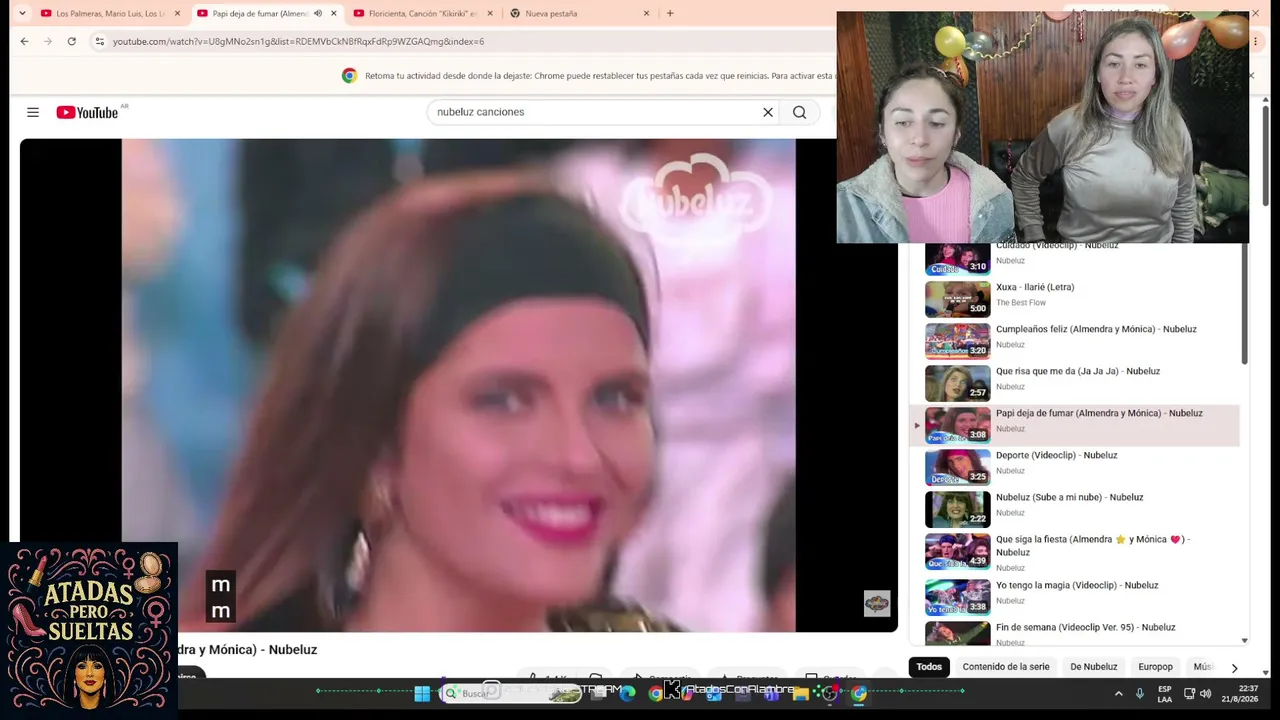Open the Windows Start menu
Viewport: 1280px width, 720px height.
coord(422,693)
